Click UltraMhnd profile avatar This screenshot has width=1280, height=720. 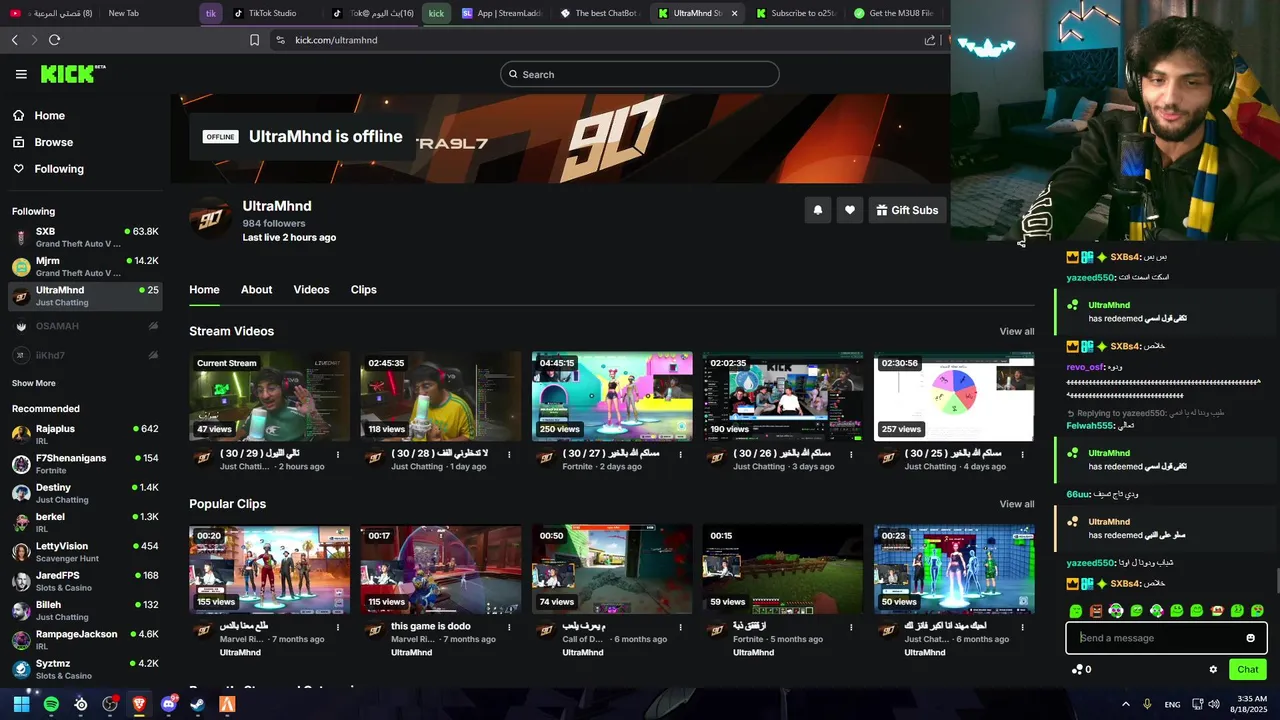[211, 218]
